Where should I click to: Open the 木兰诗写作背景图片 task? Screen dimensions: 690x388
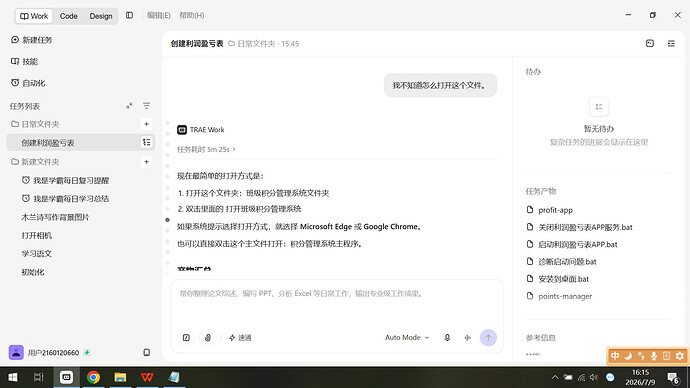click(x=55, y=217)
